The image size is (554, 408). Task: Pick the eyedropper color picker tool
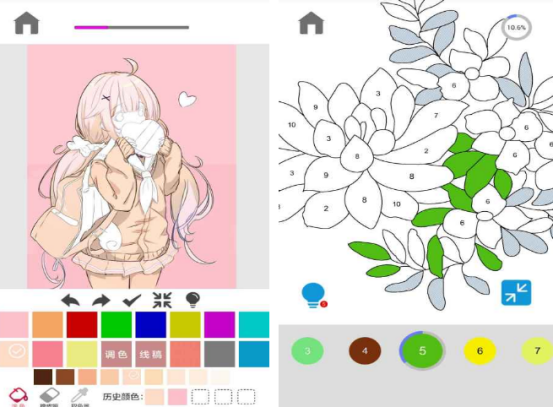[x=80, y=397]
